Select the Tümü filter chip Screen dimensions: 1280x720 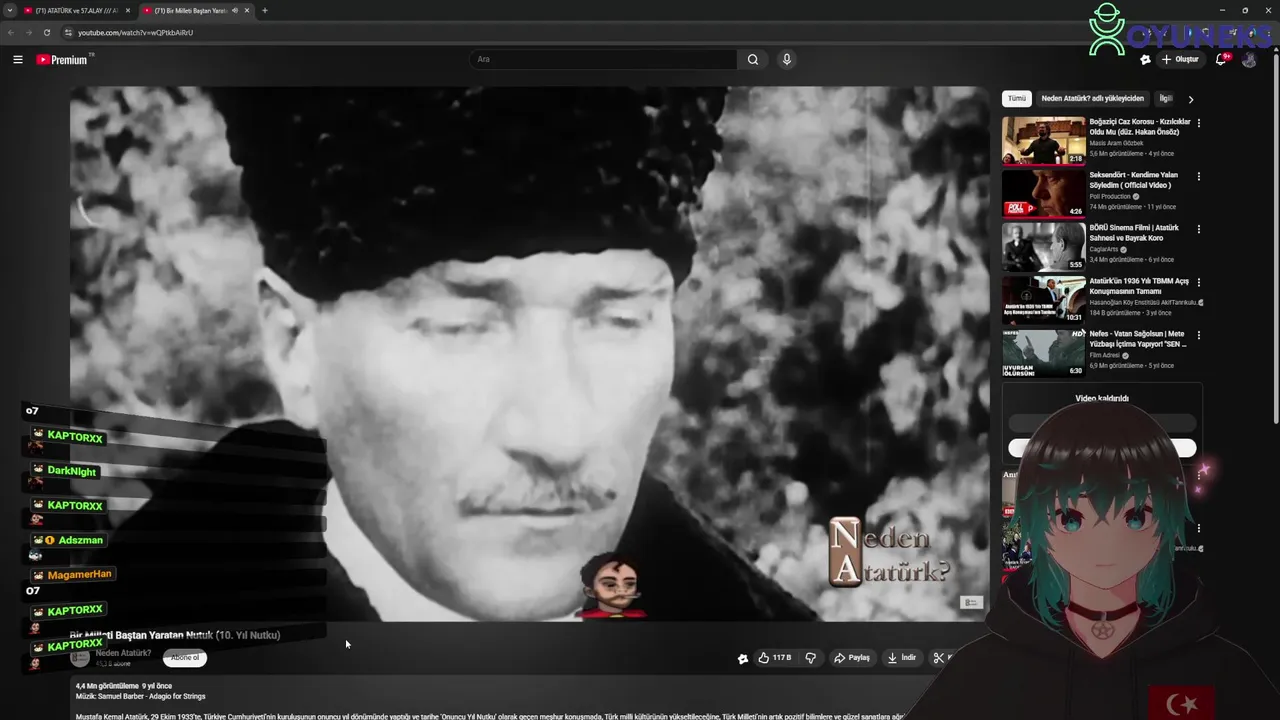(1017, 99)
